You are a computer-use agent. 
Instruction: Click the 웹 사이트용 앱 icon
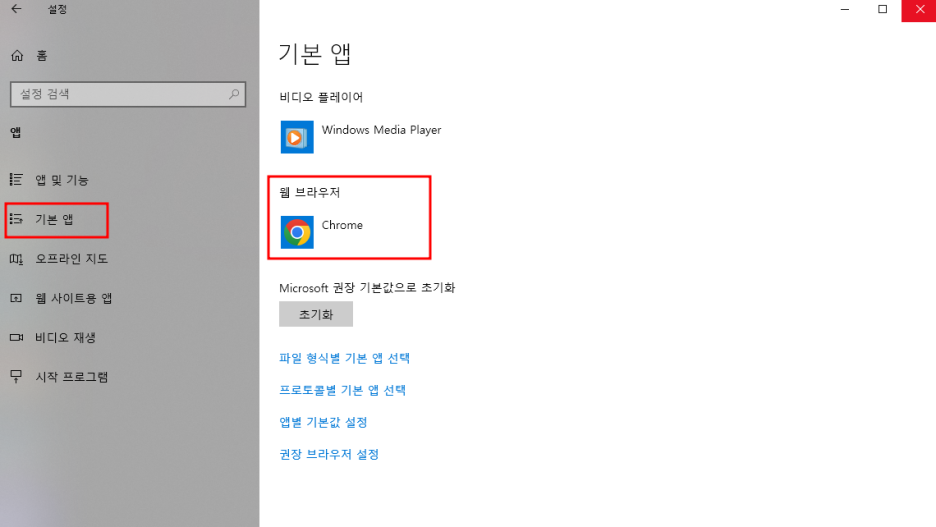pyautogui.click(x=16, y=298)
